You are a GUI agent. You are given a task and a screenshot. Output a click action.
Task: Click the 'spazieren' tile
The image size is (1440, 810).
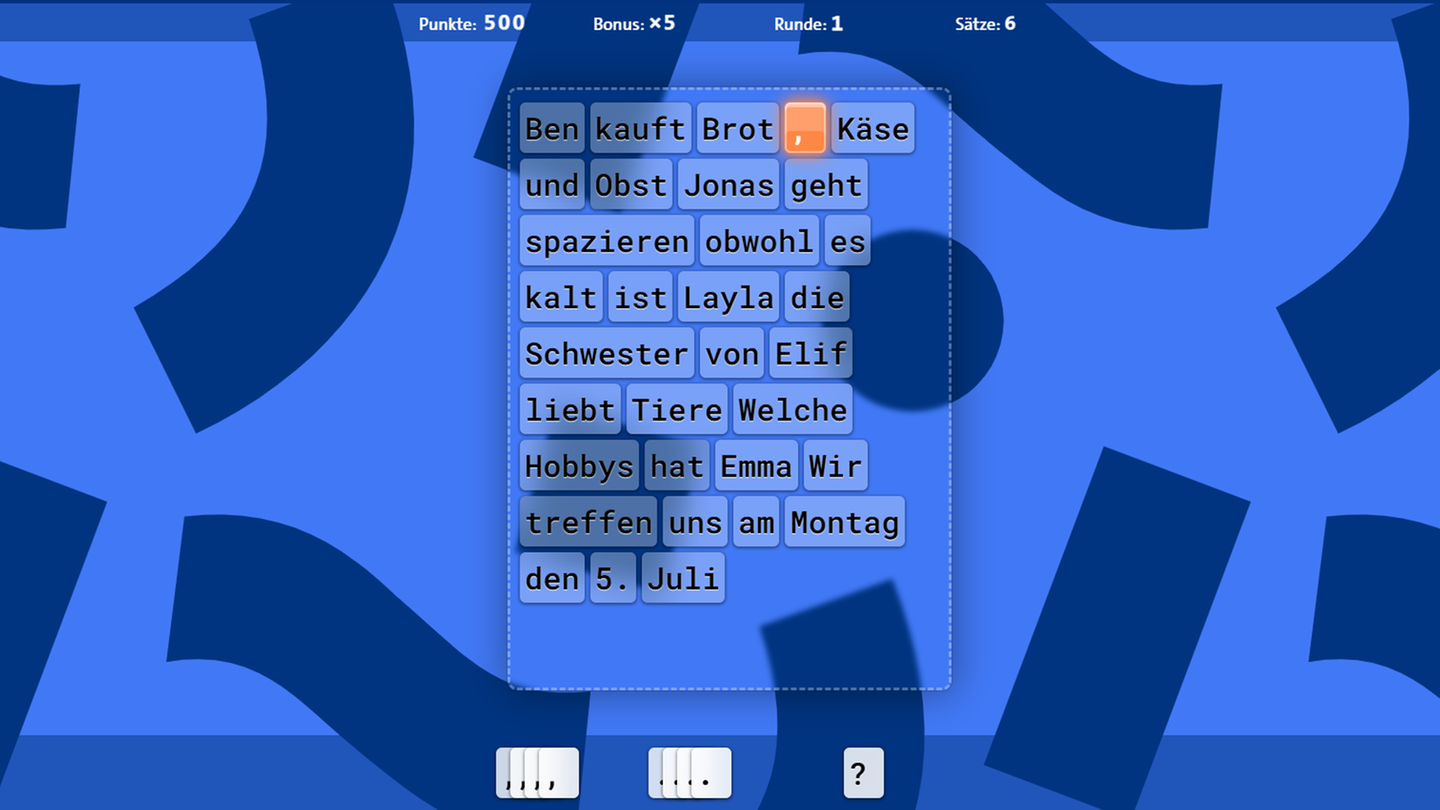point(607,241)
